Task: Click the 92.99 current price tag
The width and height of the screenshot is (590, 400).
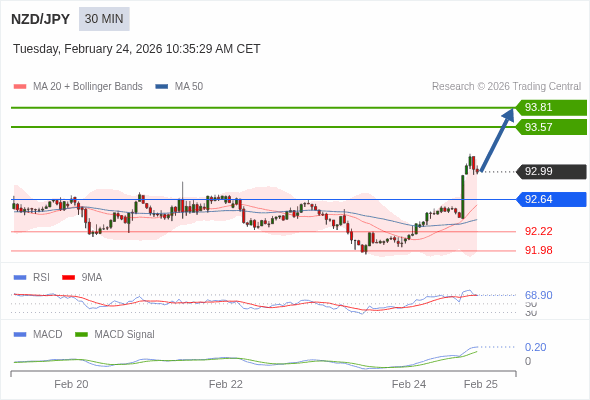Action: click(x=551, y=171)
